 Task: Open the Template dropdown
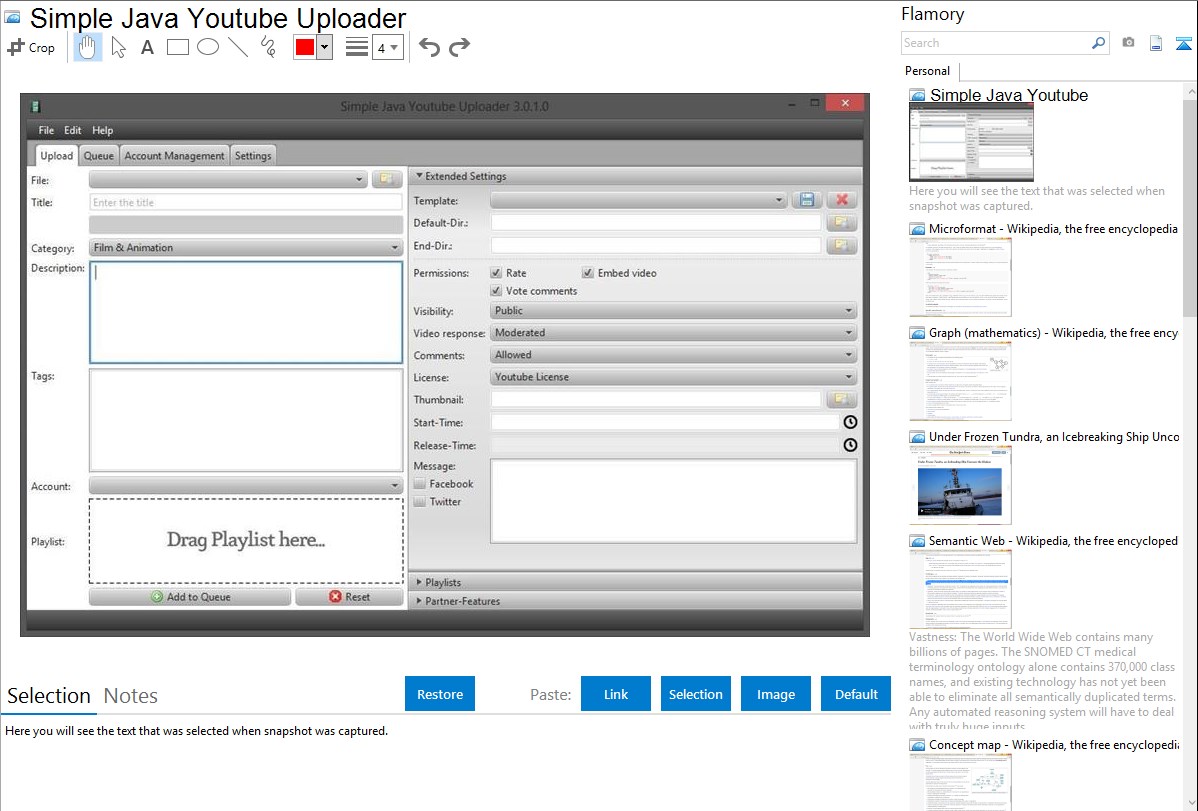tap(639, 200)
